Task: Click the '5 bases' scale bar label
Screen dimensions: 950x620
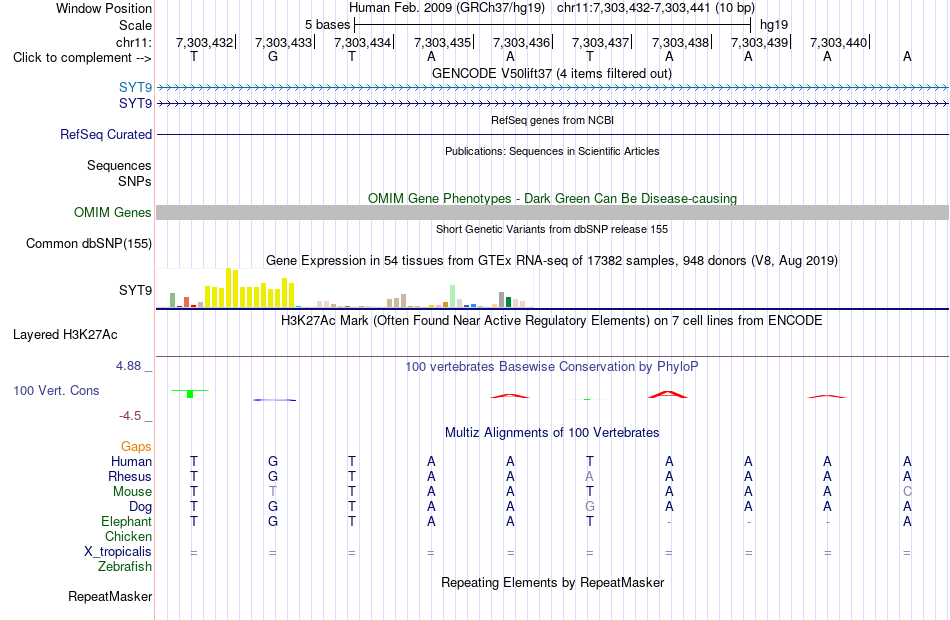Action: tap(327, 25)
